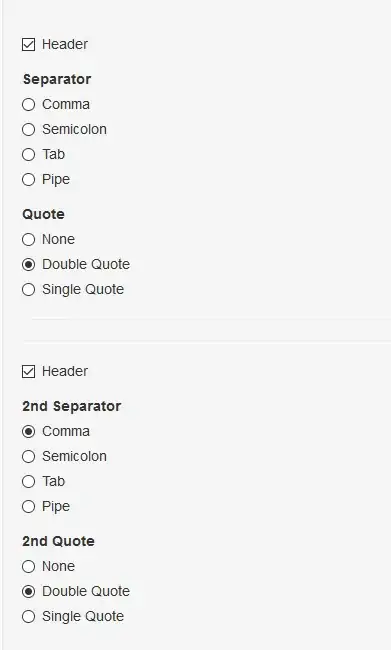391x650 pixels.
Task: Click the first Header label text
Action: tap(65, 44)
